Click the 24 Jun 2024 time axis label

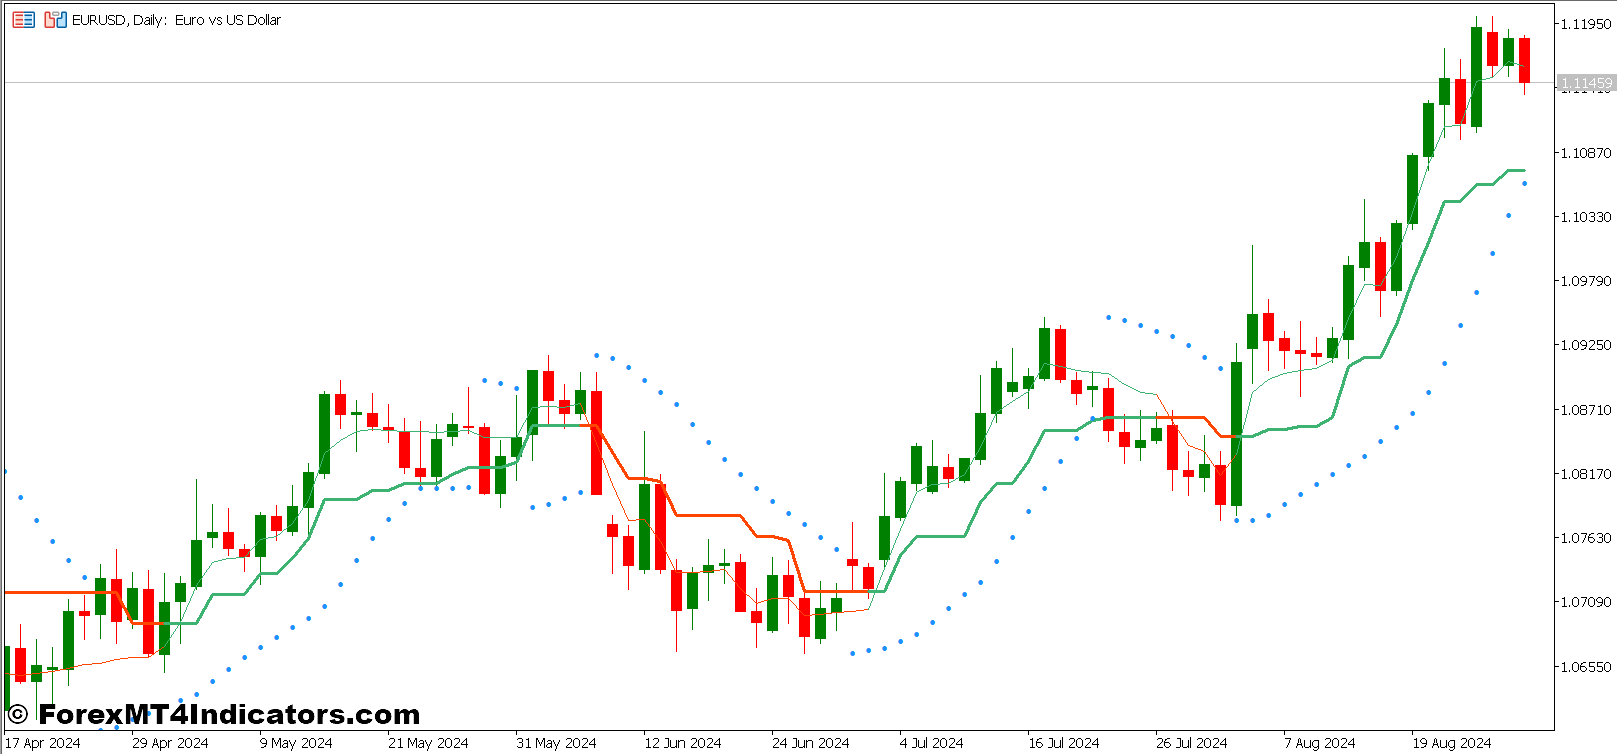click(810, 743)
